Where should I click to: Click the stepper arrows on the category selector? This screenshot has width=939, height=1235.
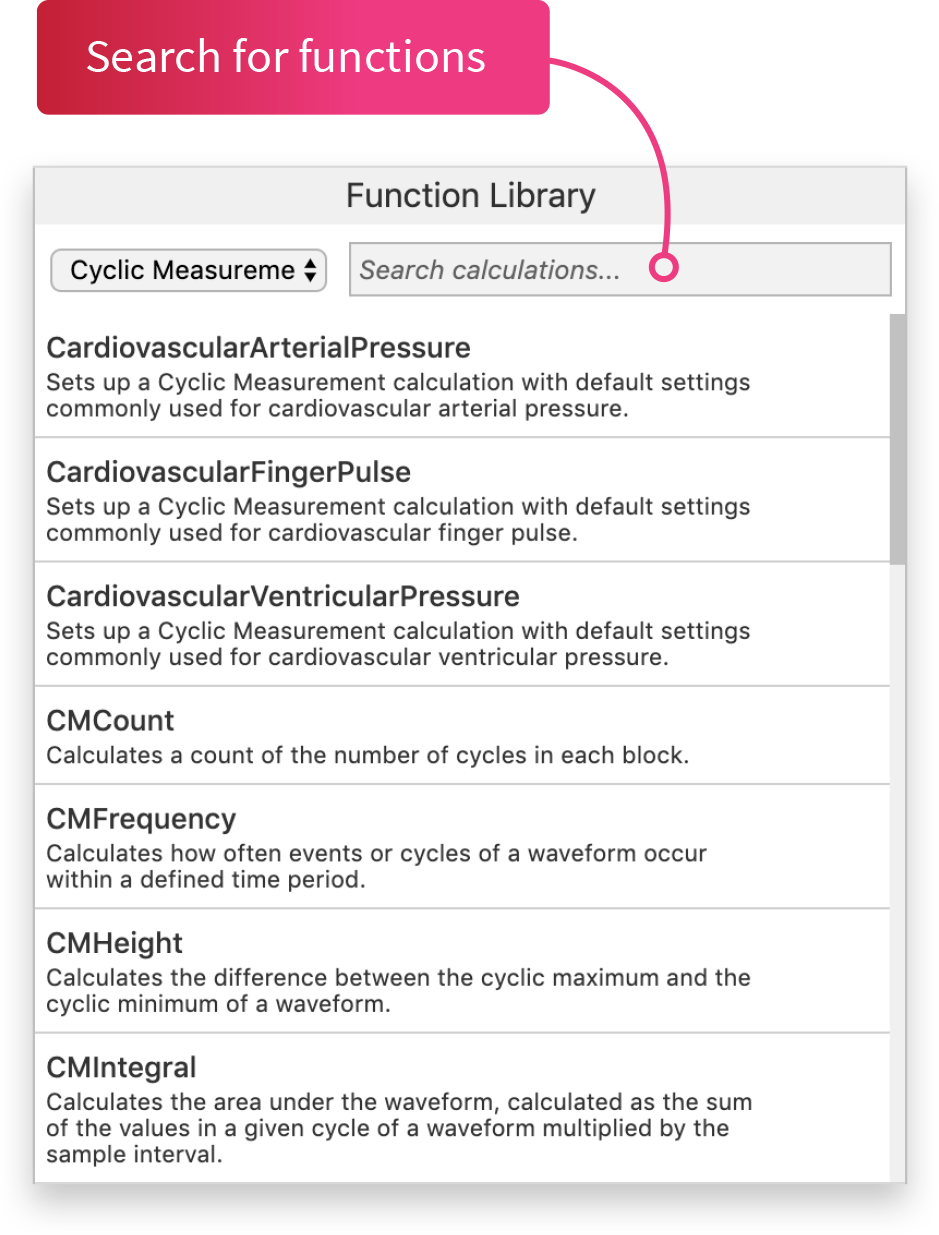pos(310,269)
